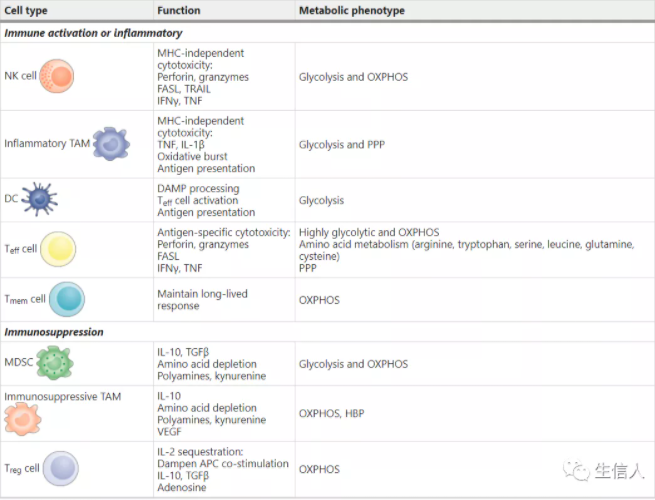Screen dimensions: 655x500
Task: Select the DAMP processing function text
Action: click(x=198, y=188)
